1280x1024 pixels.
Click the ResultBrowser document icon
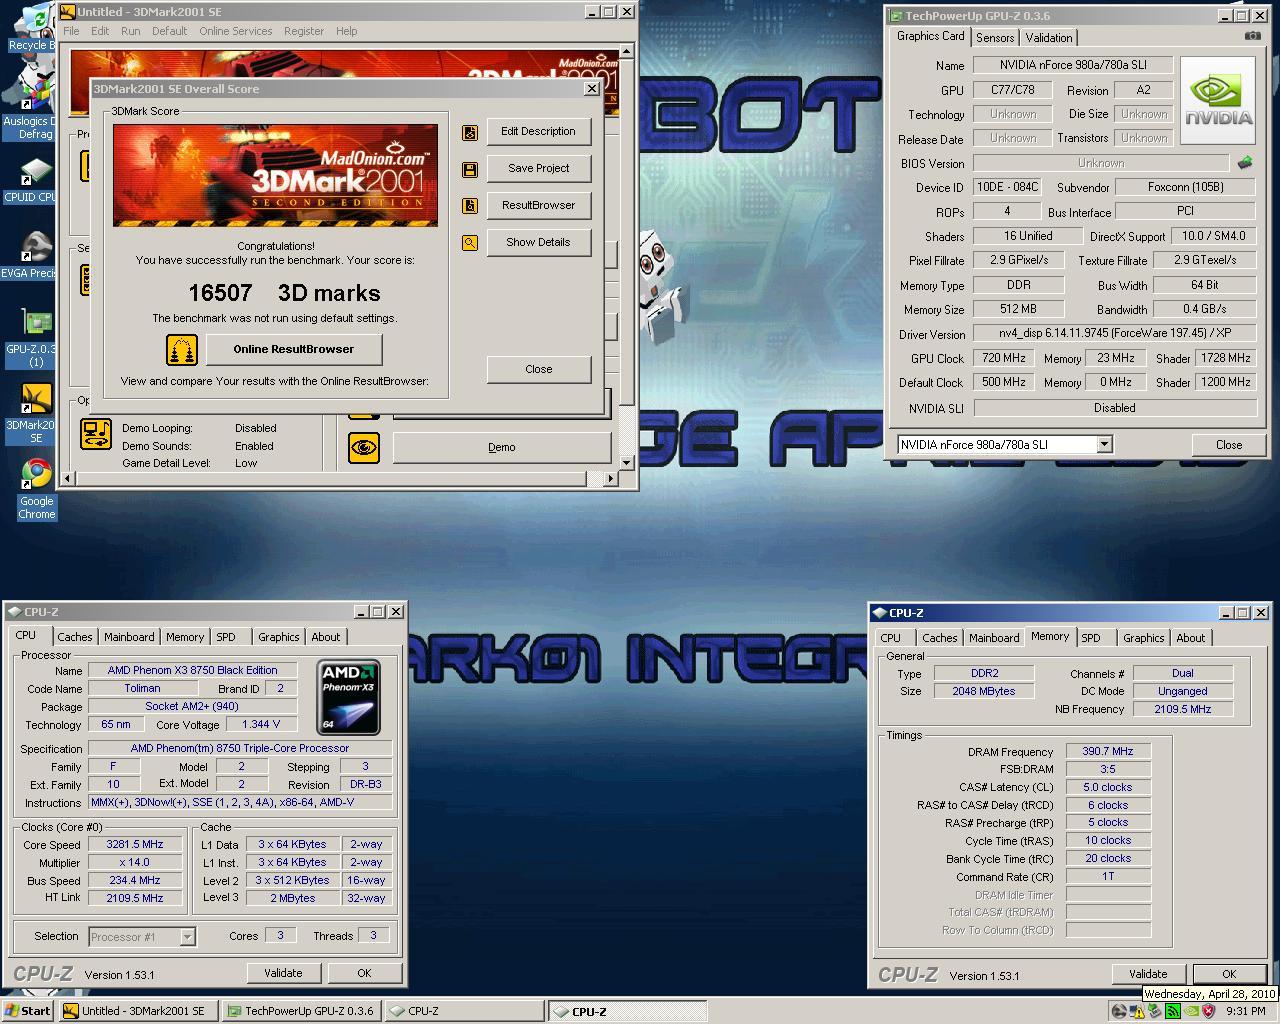coord(469,206)
